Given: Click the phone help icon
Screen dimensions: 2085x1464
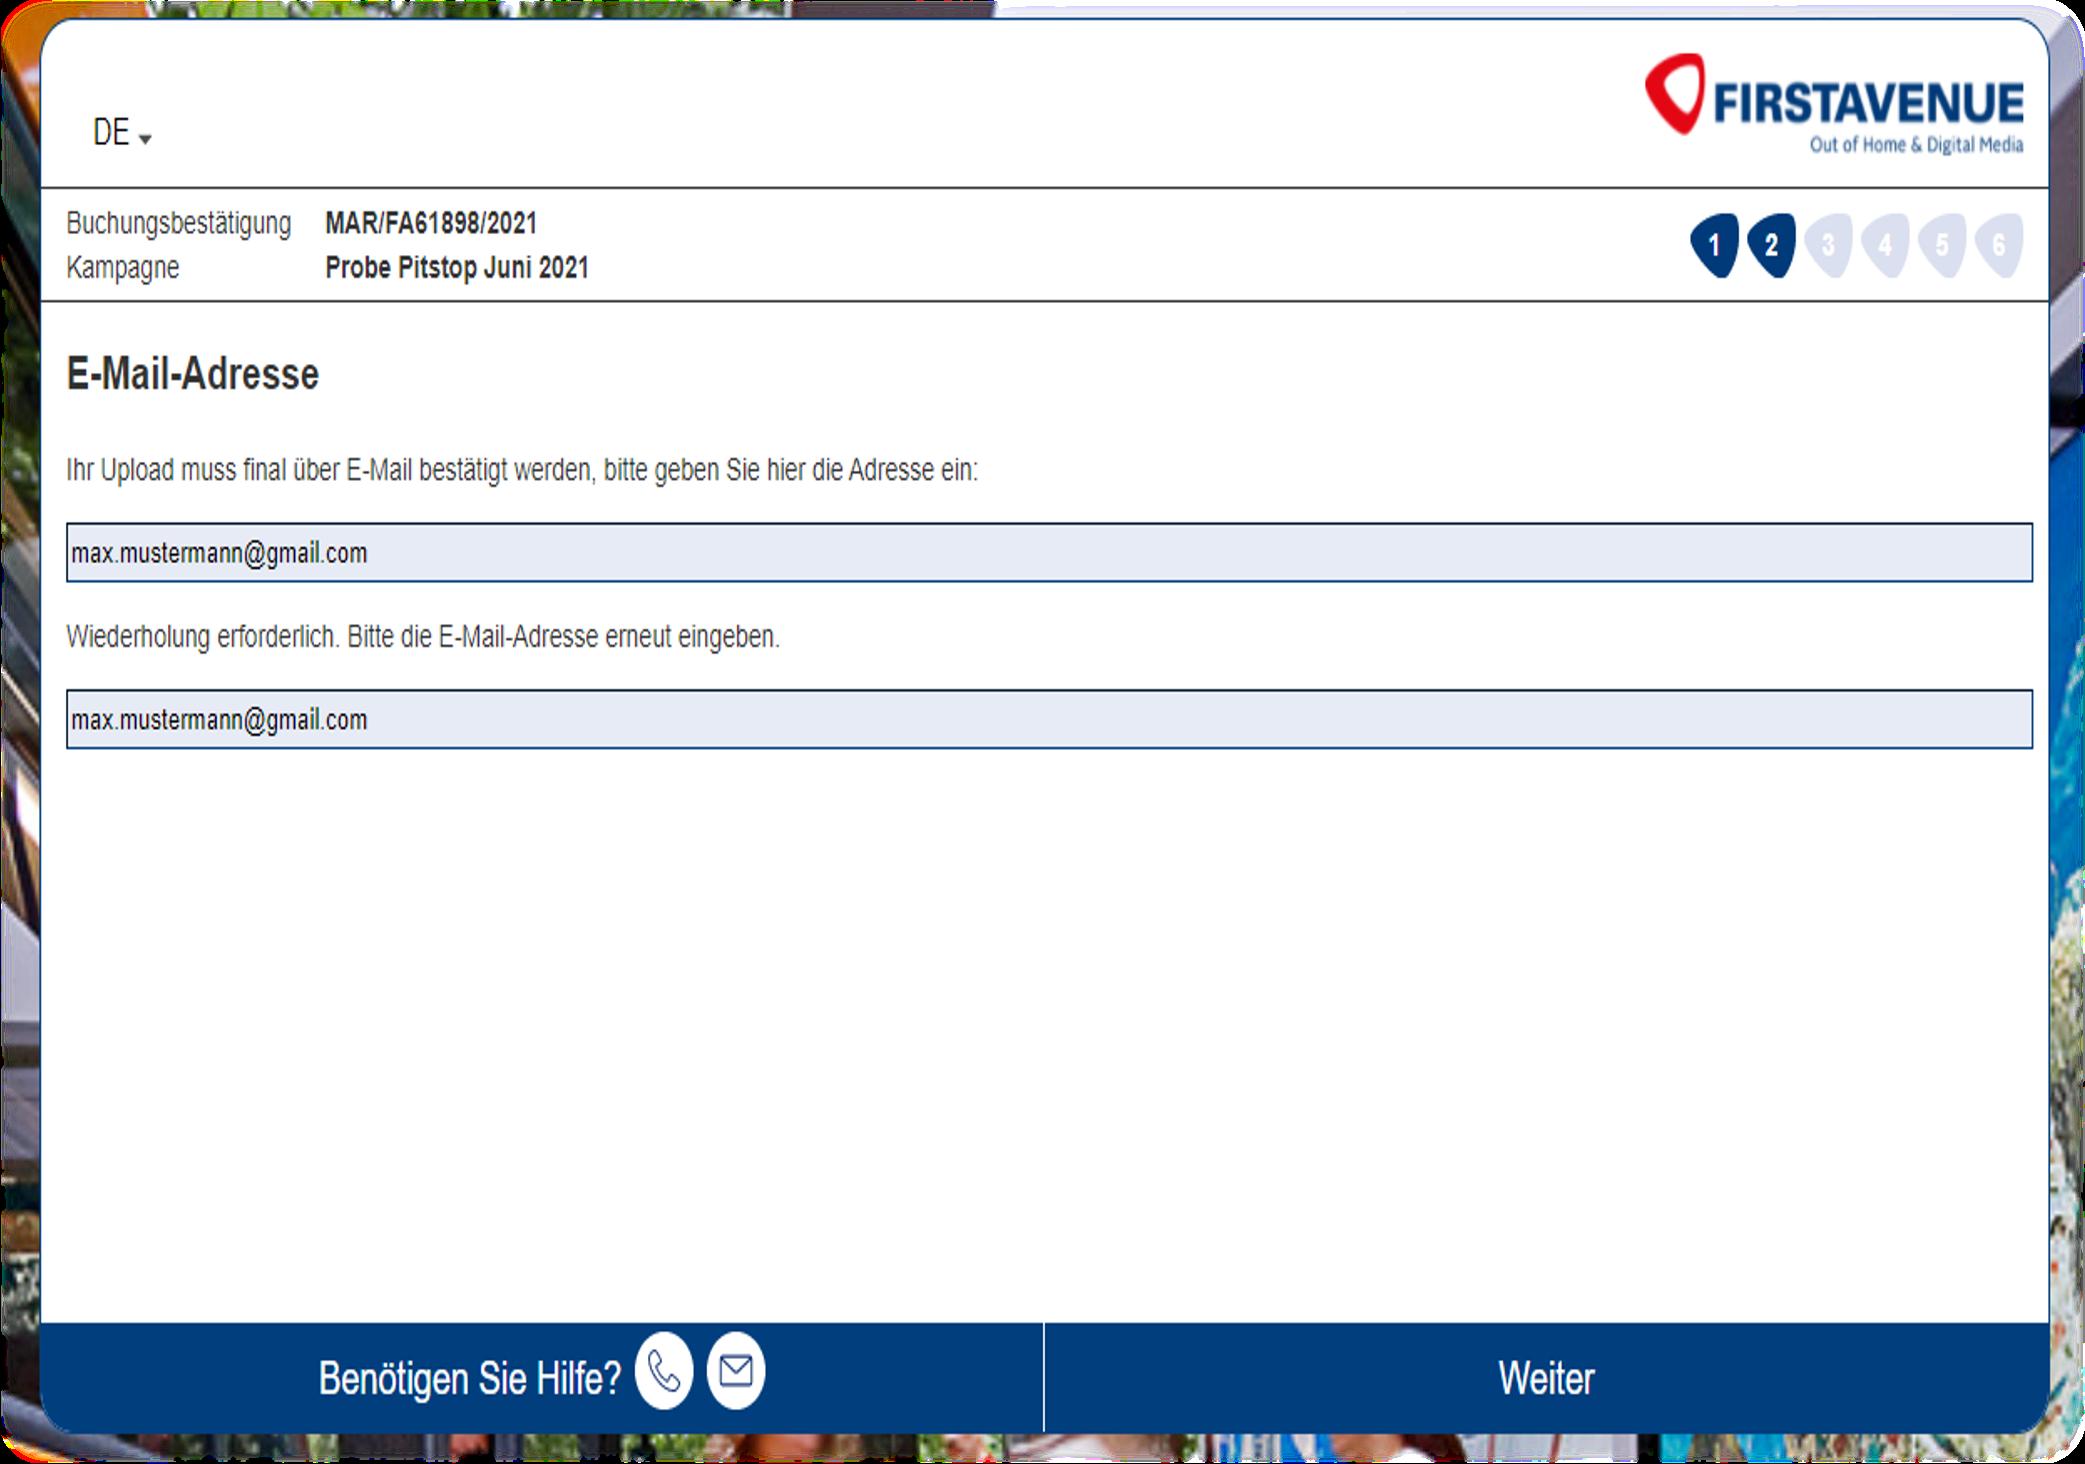Looking at the screenshot, I should pos(663,1371).
